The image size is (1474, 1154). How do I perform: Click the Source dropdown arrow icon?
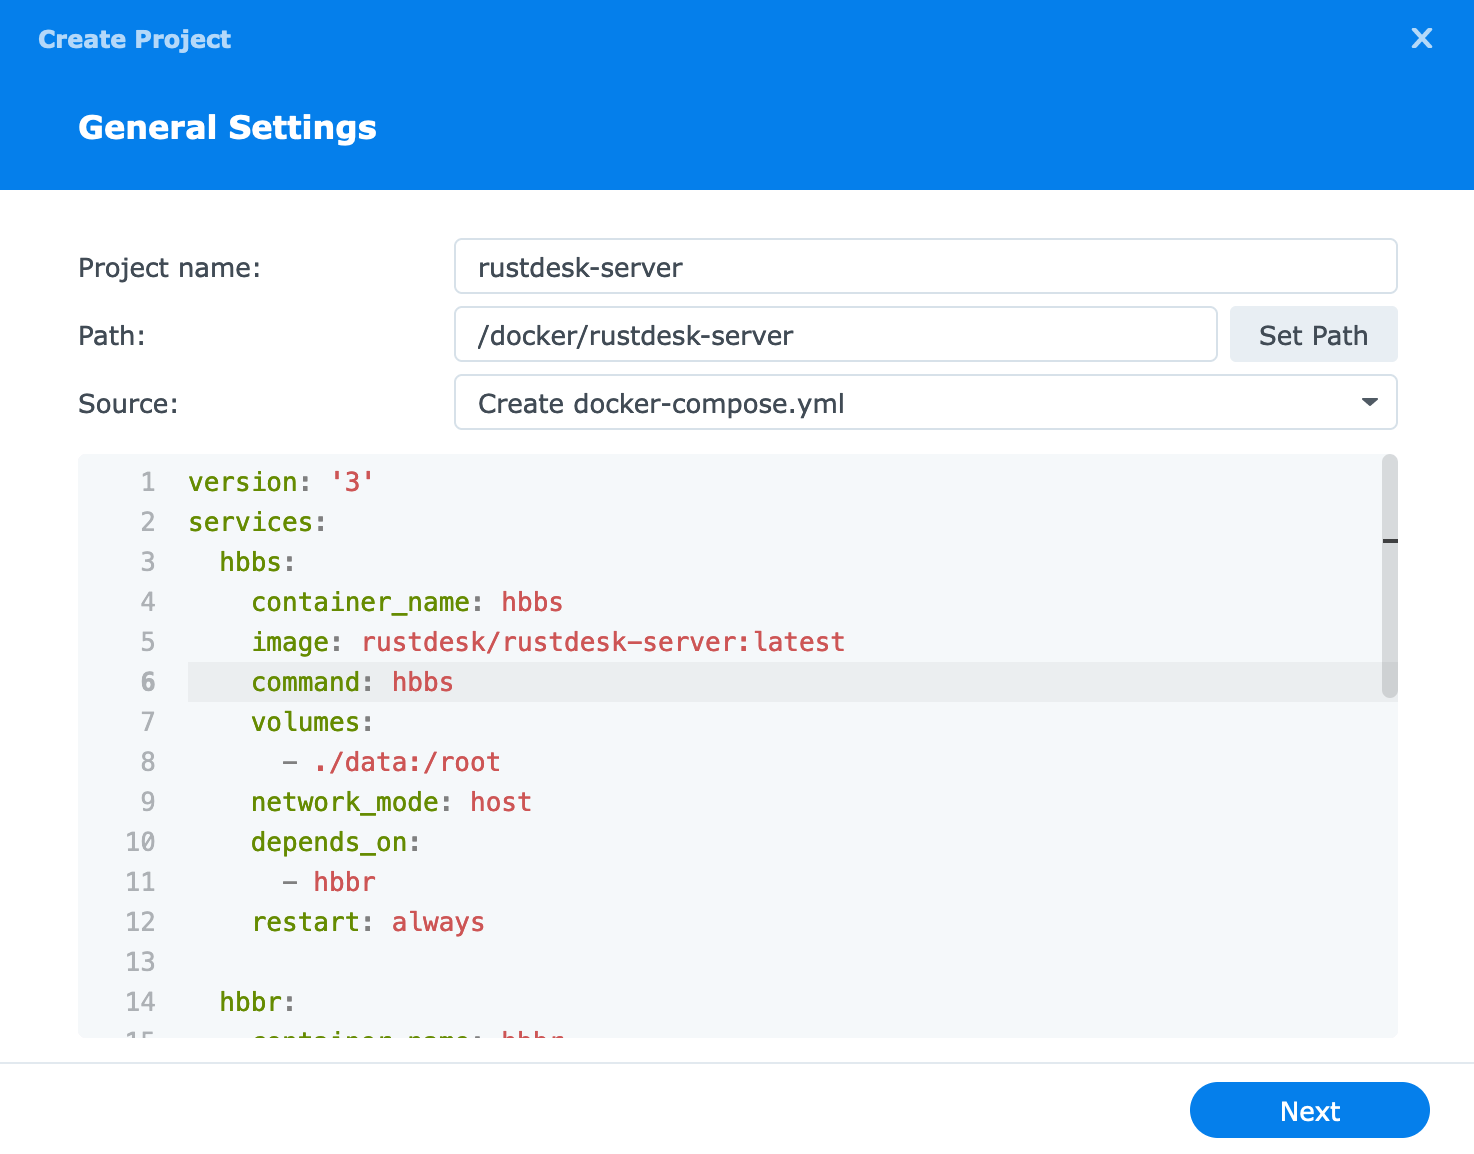tap(1369, 403)
